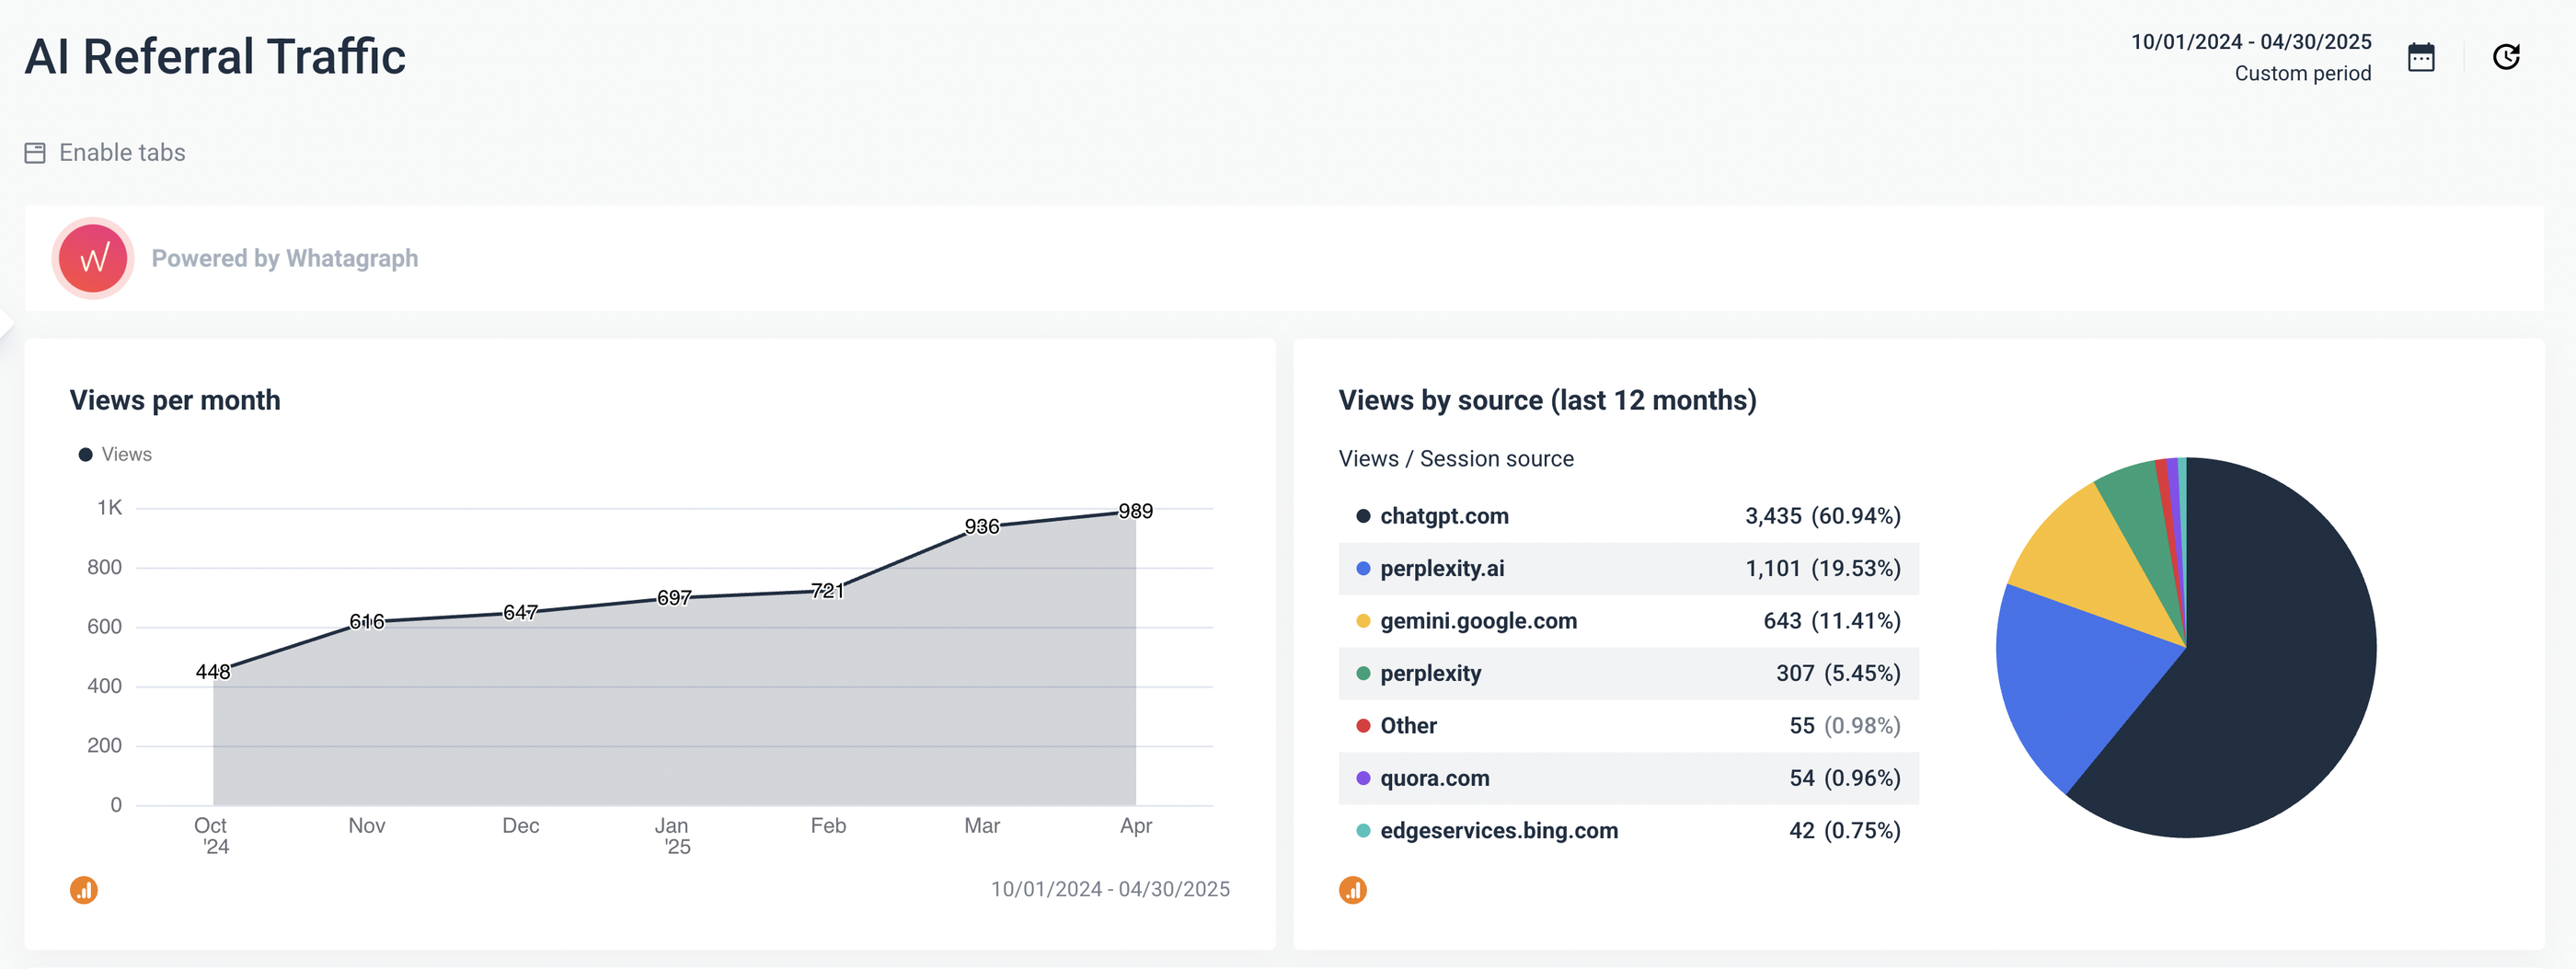Click the green legend dot for perplexity
The width and height of the screenshot is (2576, 969).
click(x=1363, y=674)
